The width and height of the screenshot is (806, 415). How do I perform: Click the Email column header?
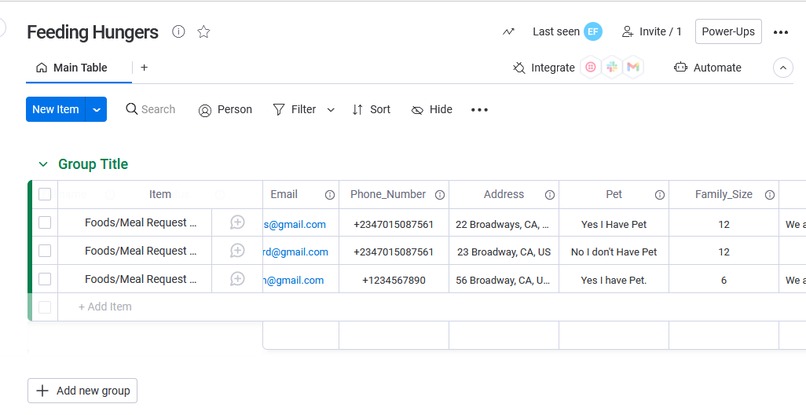click(284, 194)
